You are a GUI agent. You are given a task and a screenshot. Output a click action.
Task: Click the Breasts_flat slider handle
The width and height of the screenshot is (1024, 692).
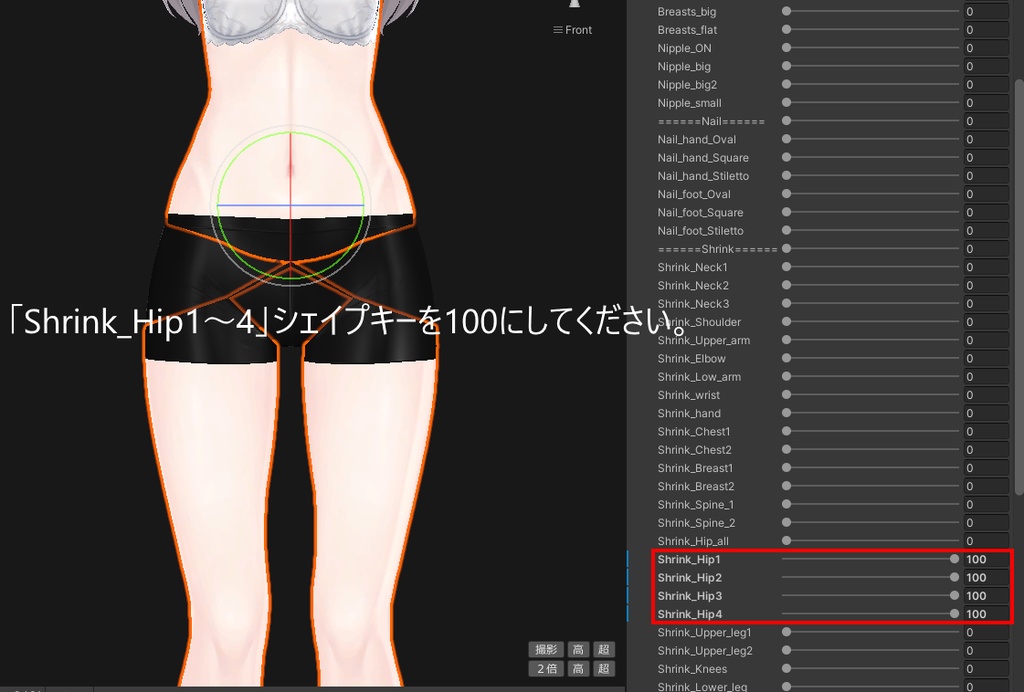pos(786,30)
